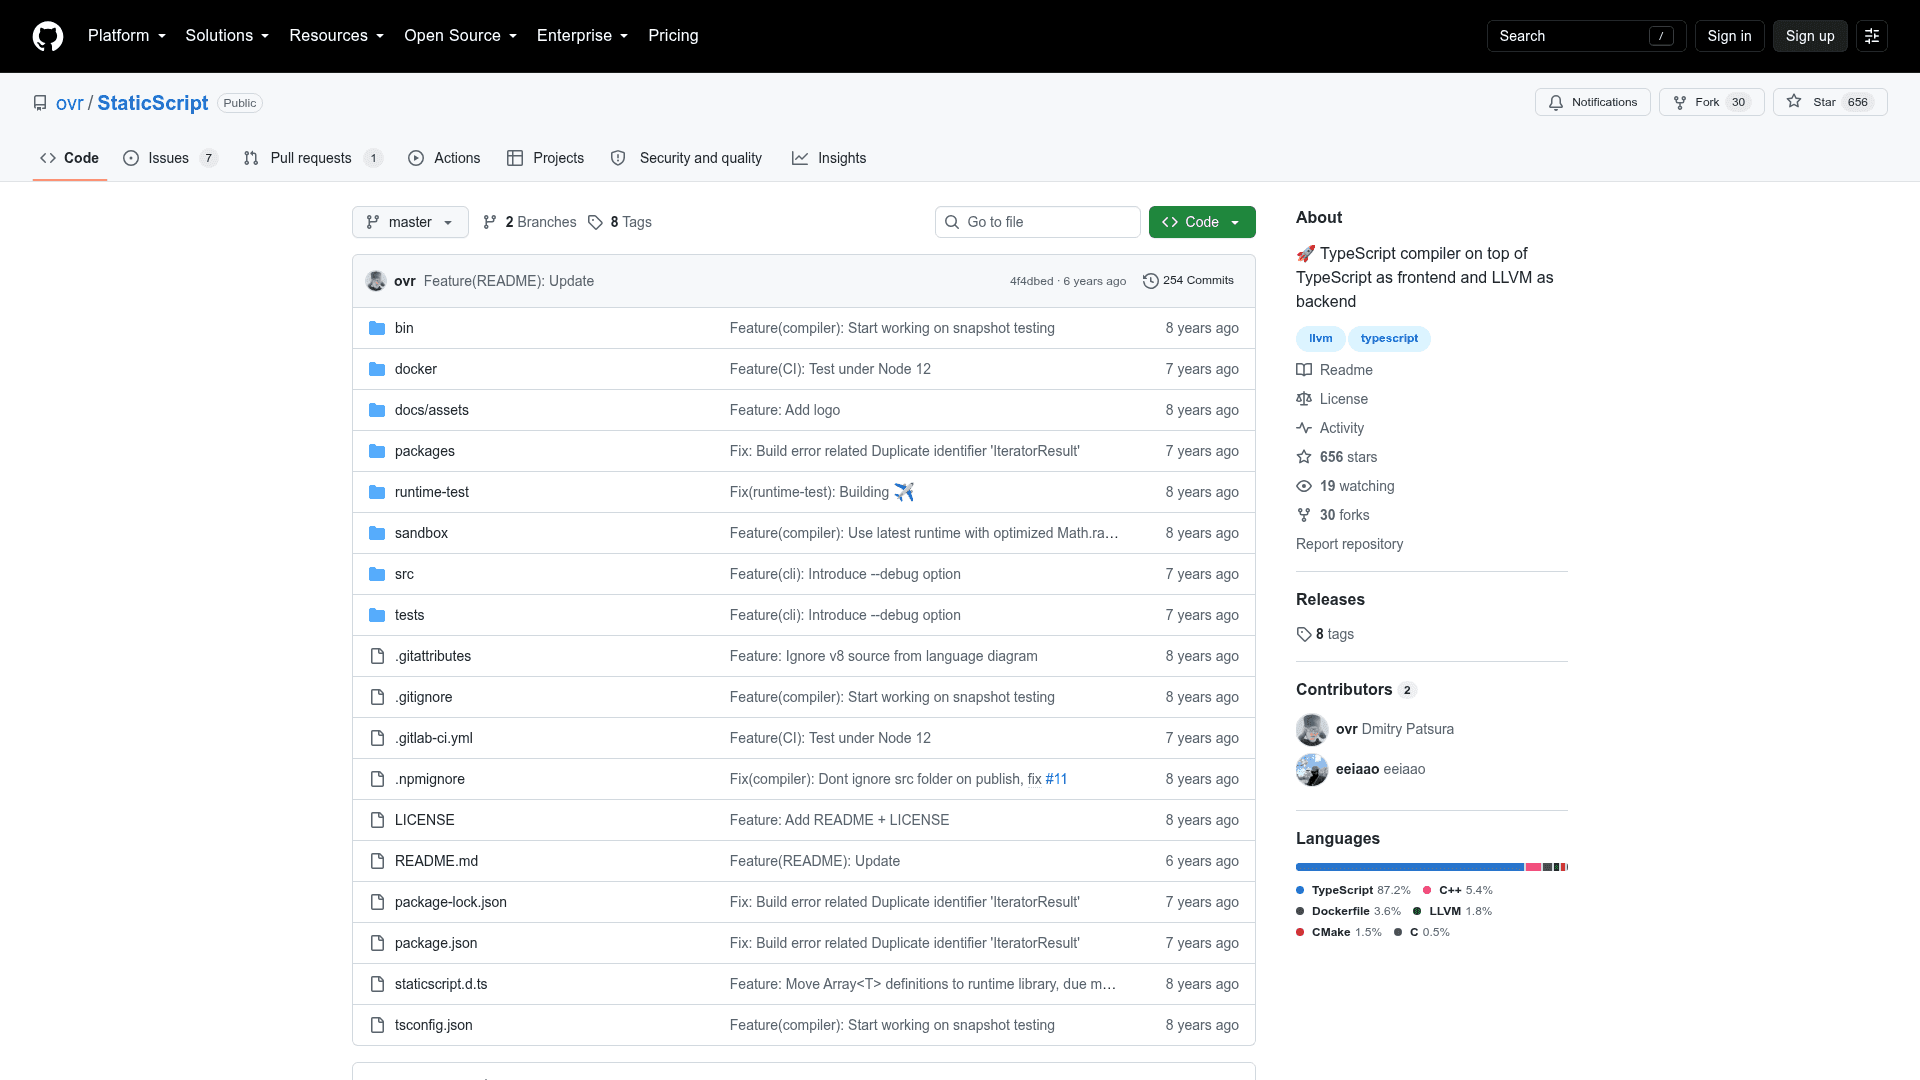Click the llvm topic tag
The image size is (1920, 1080).
pyautogui.click(x=1320, y=339)
